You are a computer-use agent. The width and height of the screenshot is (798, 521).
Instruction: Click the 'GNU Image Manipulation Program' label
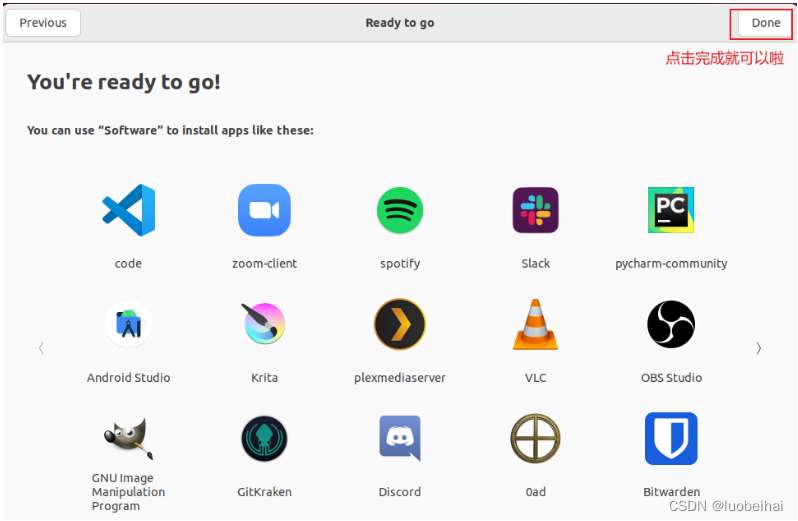tap(128, 492)
